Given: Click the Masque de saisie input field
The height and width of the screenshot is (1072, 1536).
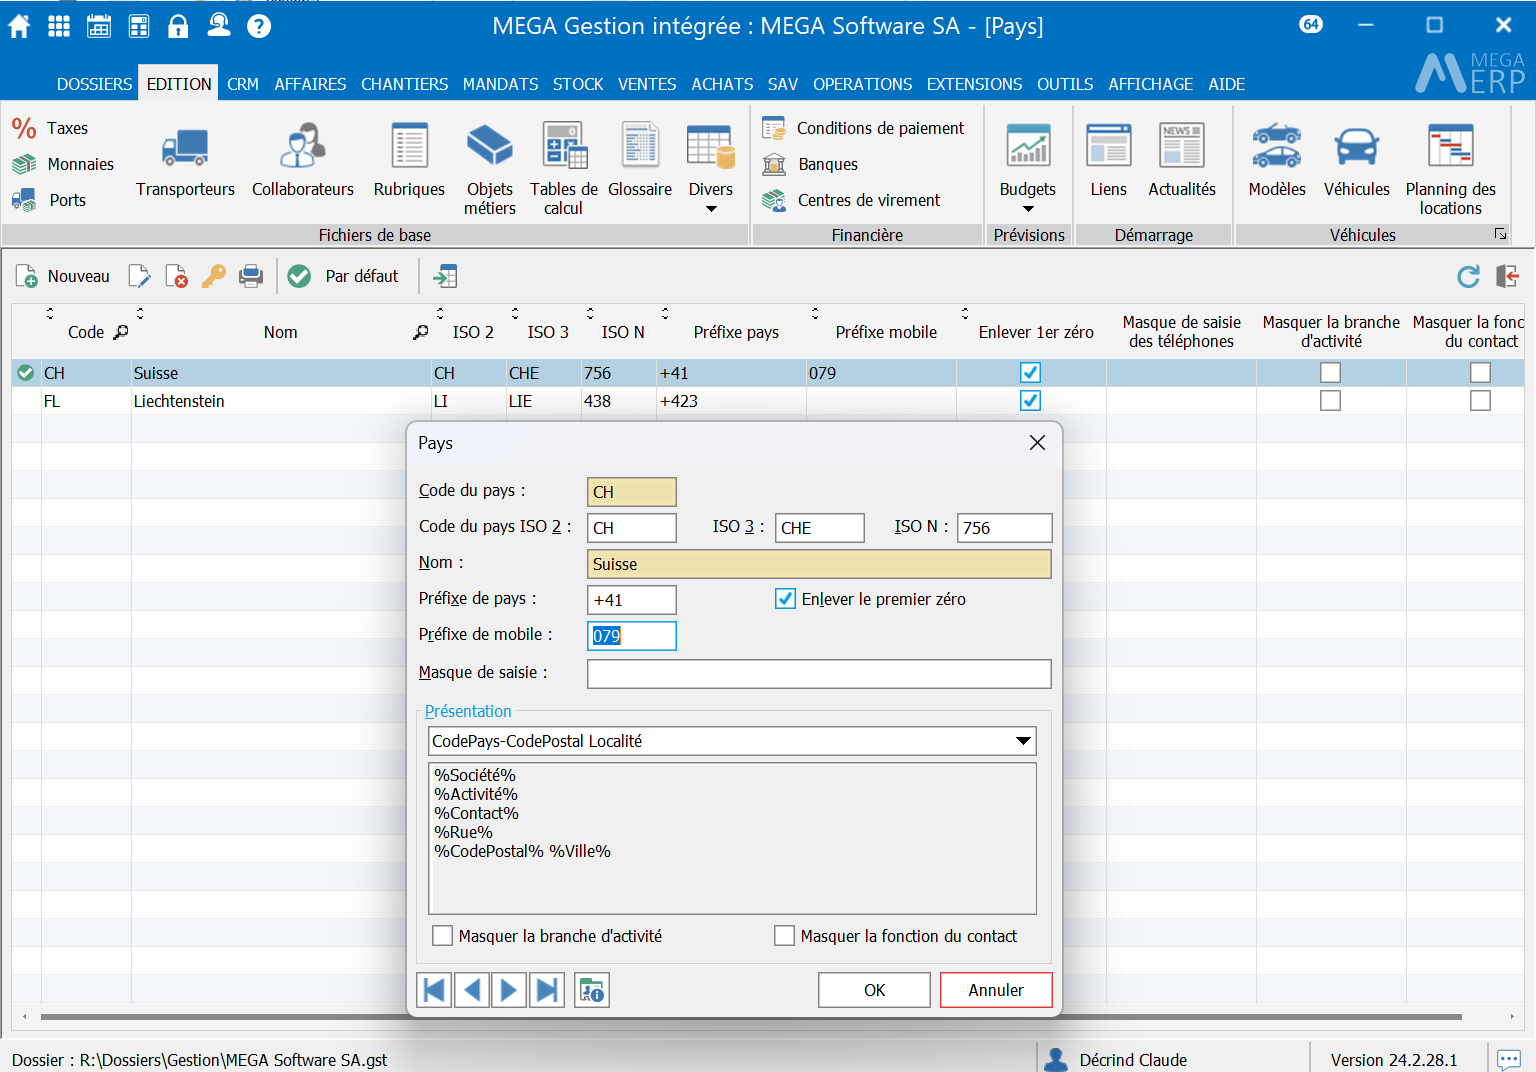Looking at the screenshot, I should (818, 674).
